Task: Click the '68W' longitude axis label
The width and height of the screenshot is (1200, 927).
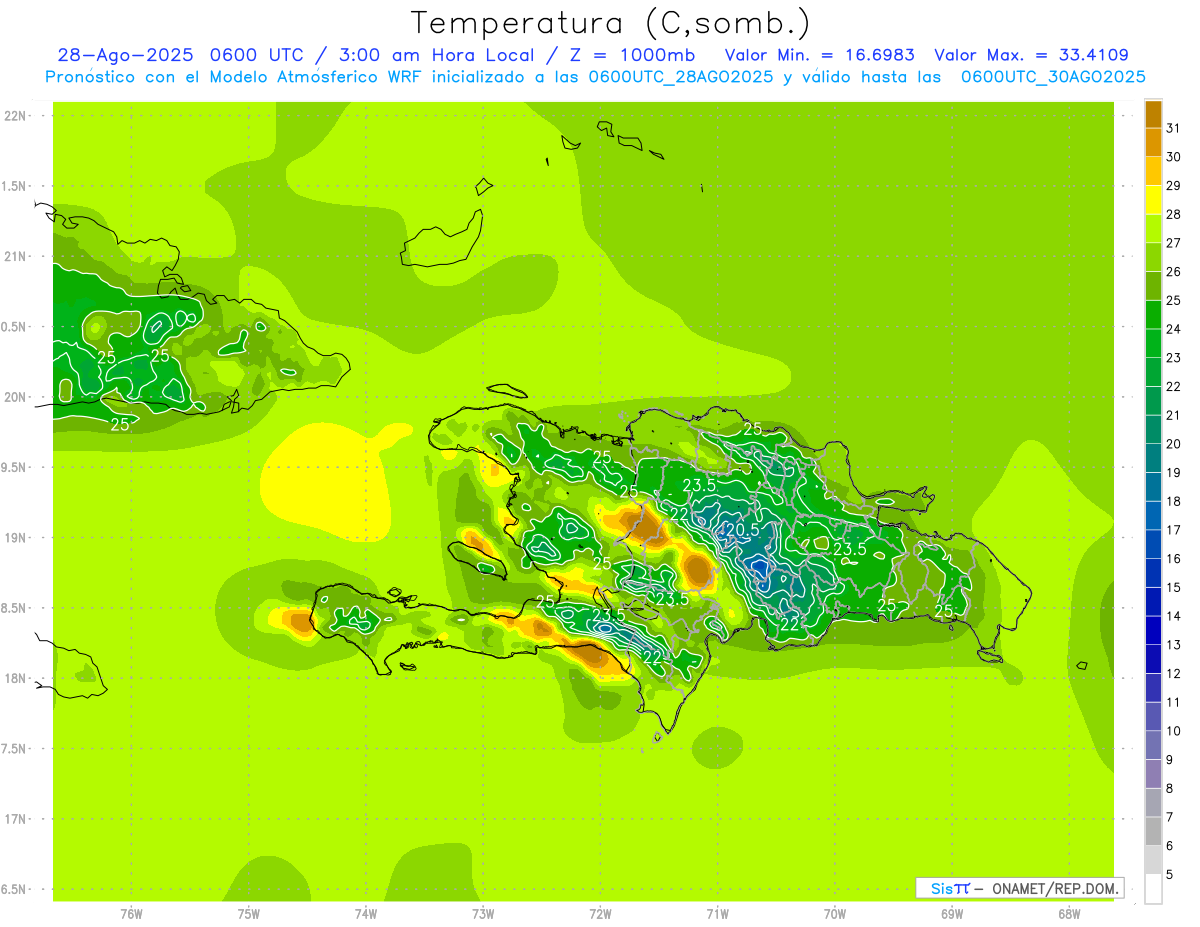Action: (x=1069, y=914)
